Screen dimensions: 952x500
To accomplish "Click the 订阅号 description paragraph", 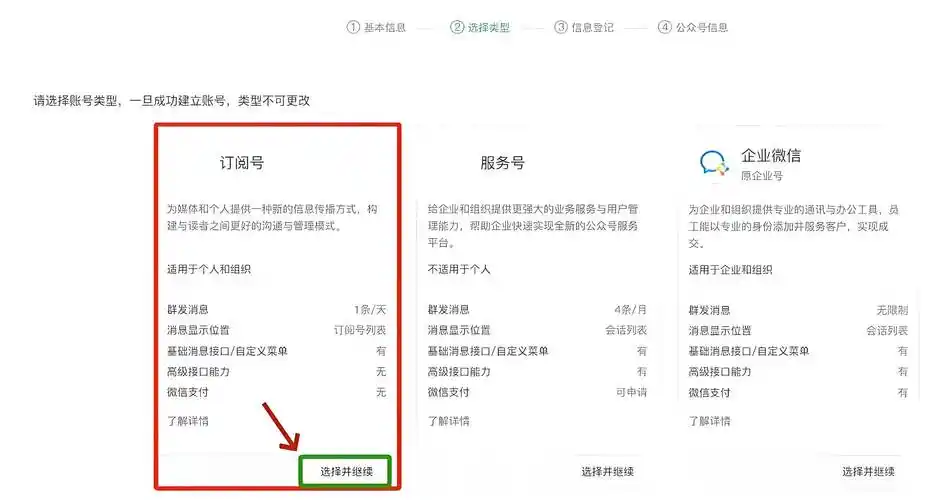I will [272, 217].
